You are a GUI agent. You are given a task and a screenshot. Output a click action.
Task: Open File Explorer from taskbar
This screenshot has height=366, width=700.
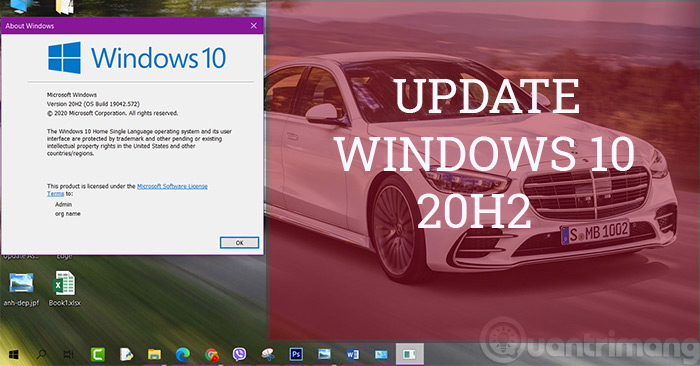[x=154, y=355]
